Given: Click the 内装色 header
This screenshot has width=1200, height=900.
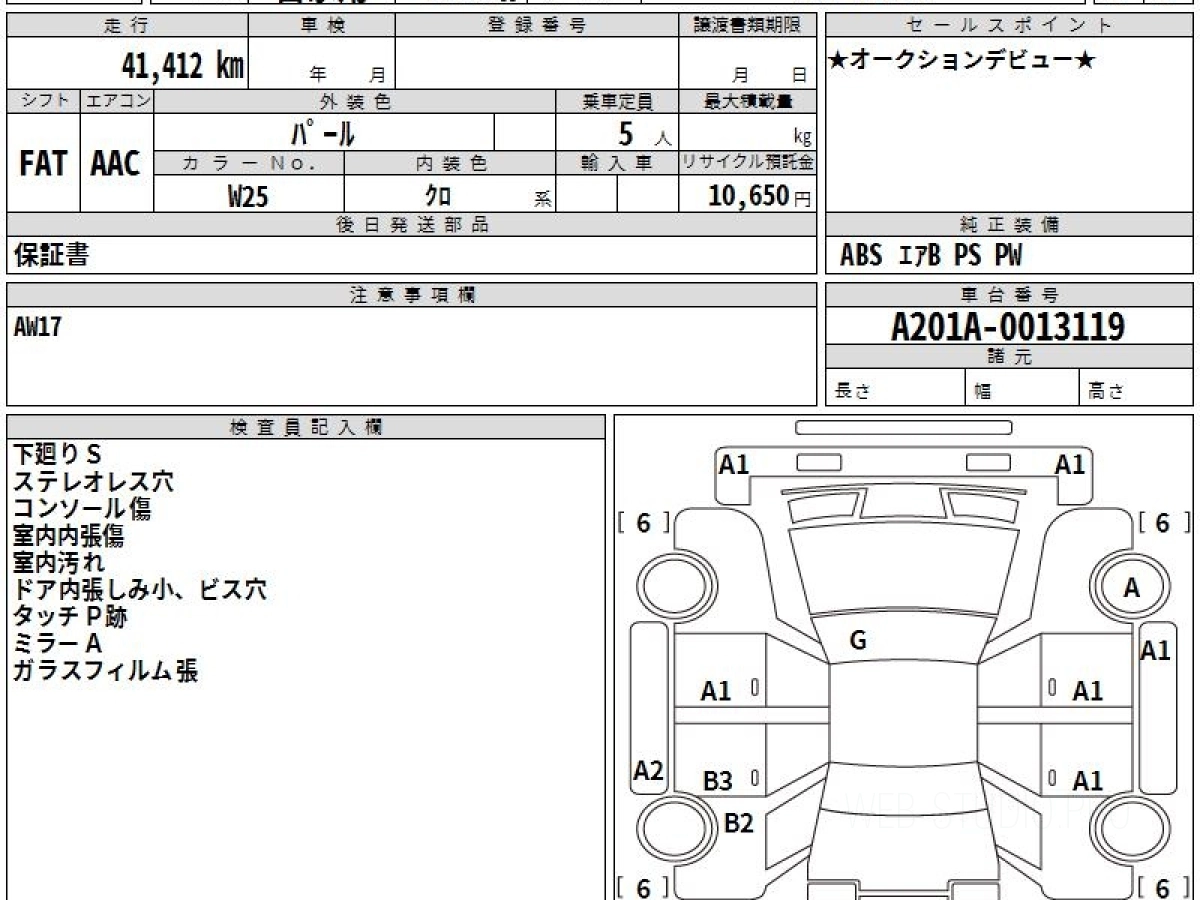Looking at the screenshot, I should 450,164.
